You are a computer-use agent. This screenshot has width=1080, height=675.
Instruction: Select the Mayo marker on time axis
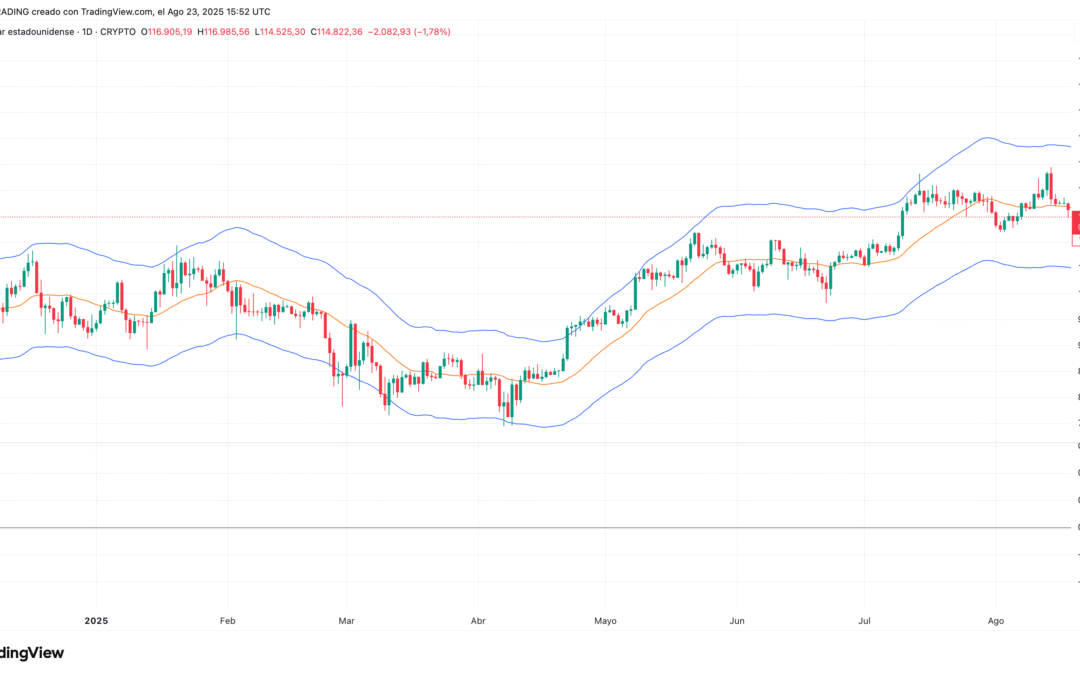click(x=606, y=621)
